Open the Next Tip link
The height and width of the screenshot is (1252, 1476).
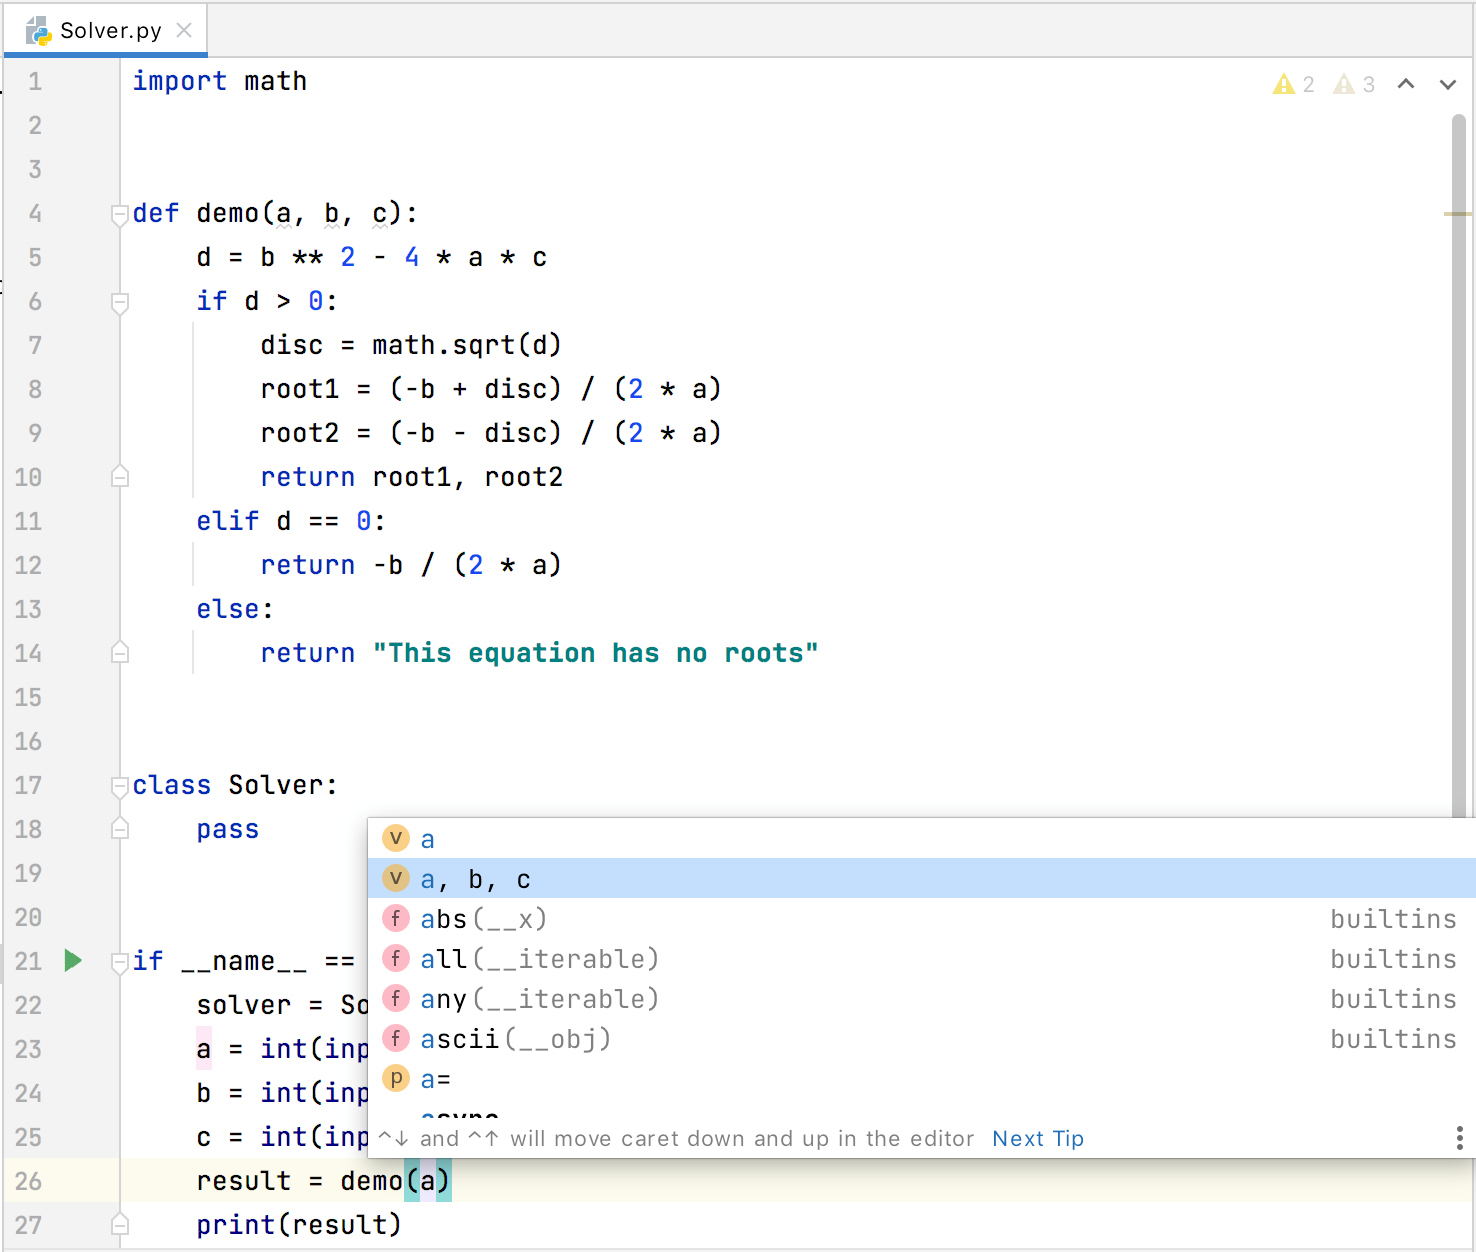[1037, 1138]
